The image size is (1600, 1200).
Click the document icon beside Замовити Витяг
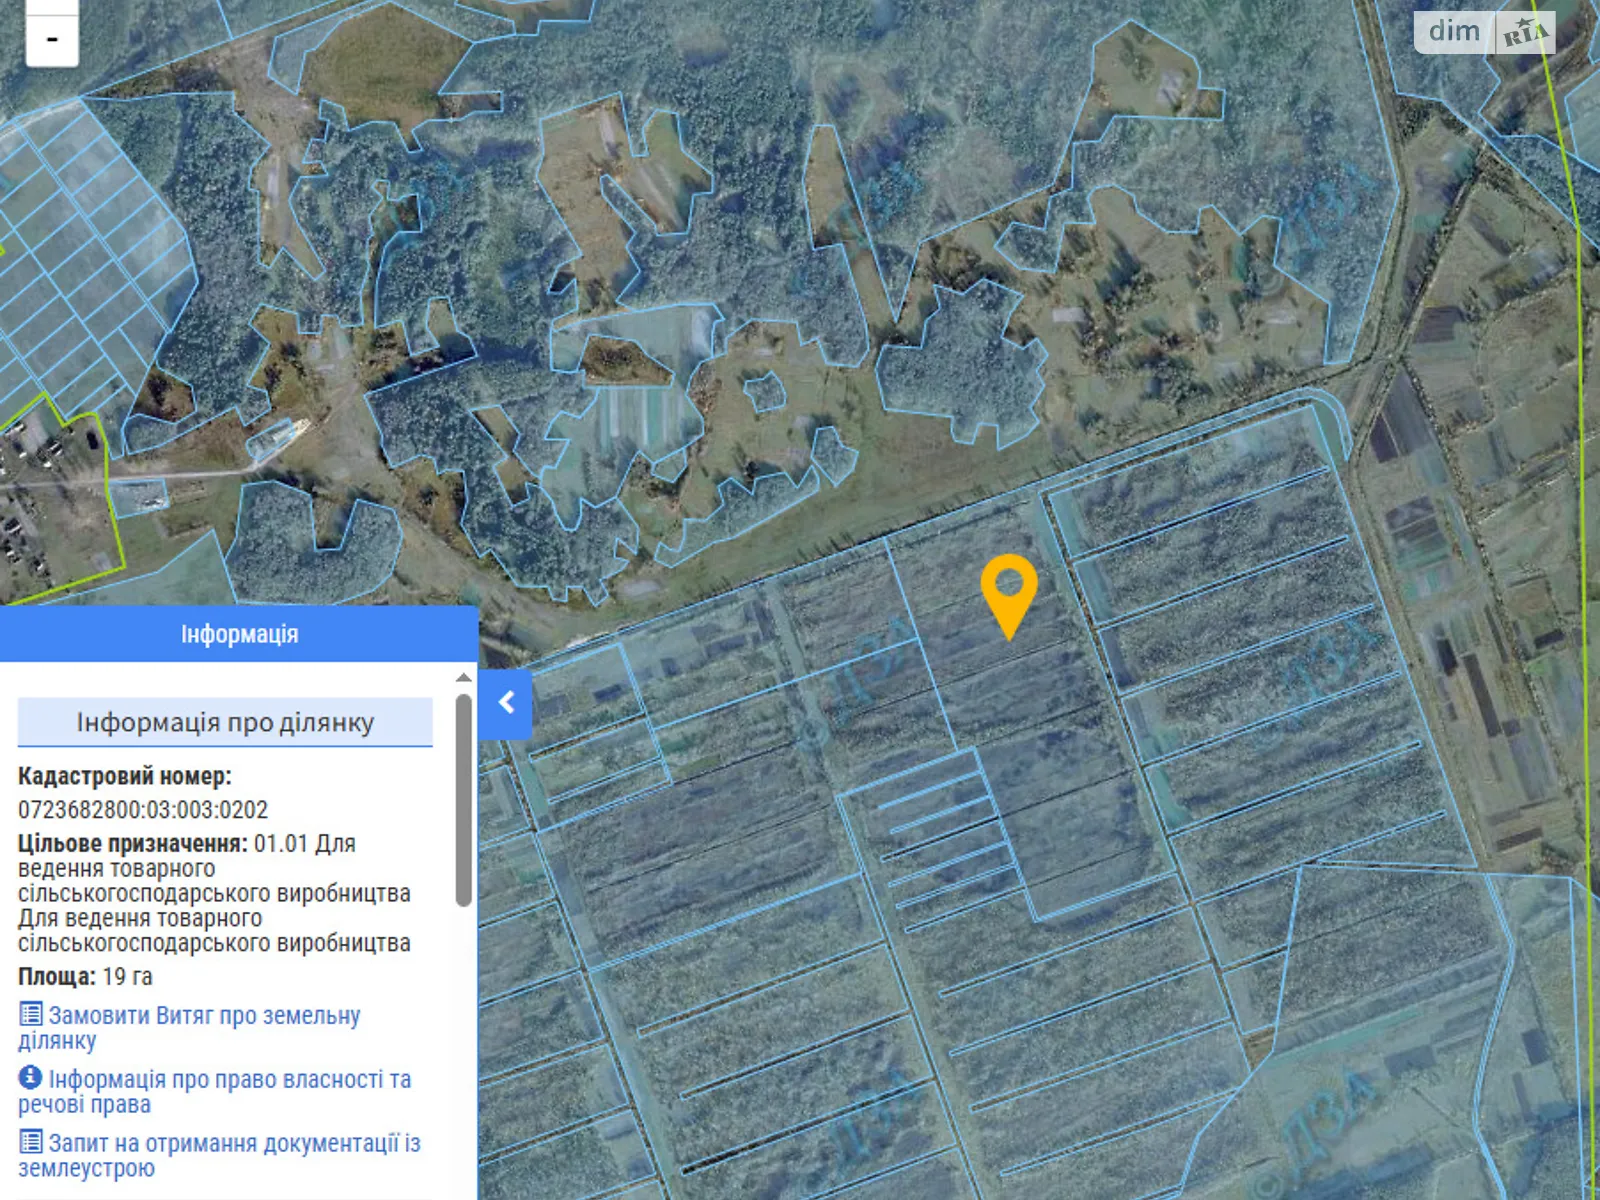[31, 1014]
